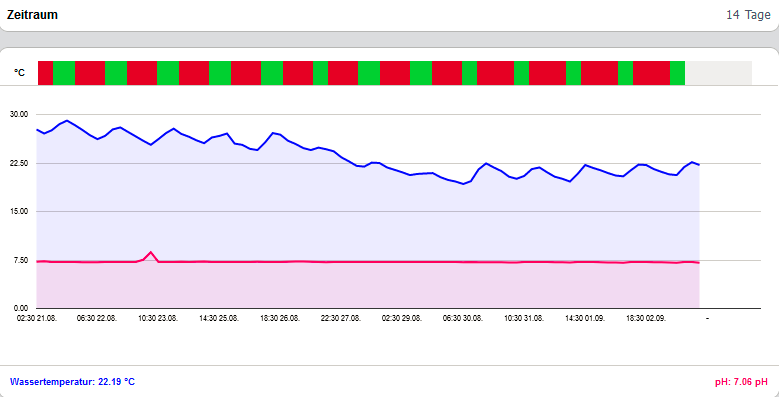Select the "22:30 27.08." x-axis label
This screenshot has width=779, height=397.
(341, 318)
